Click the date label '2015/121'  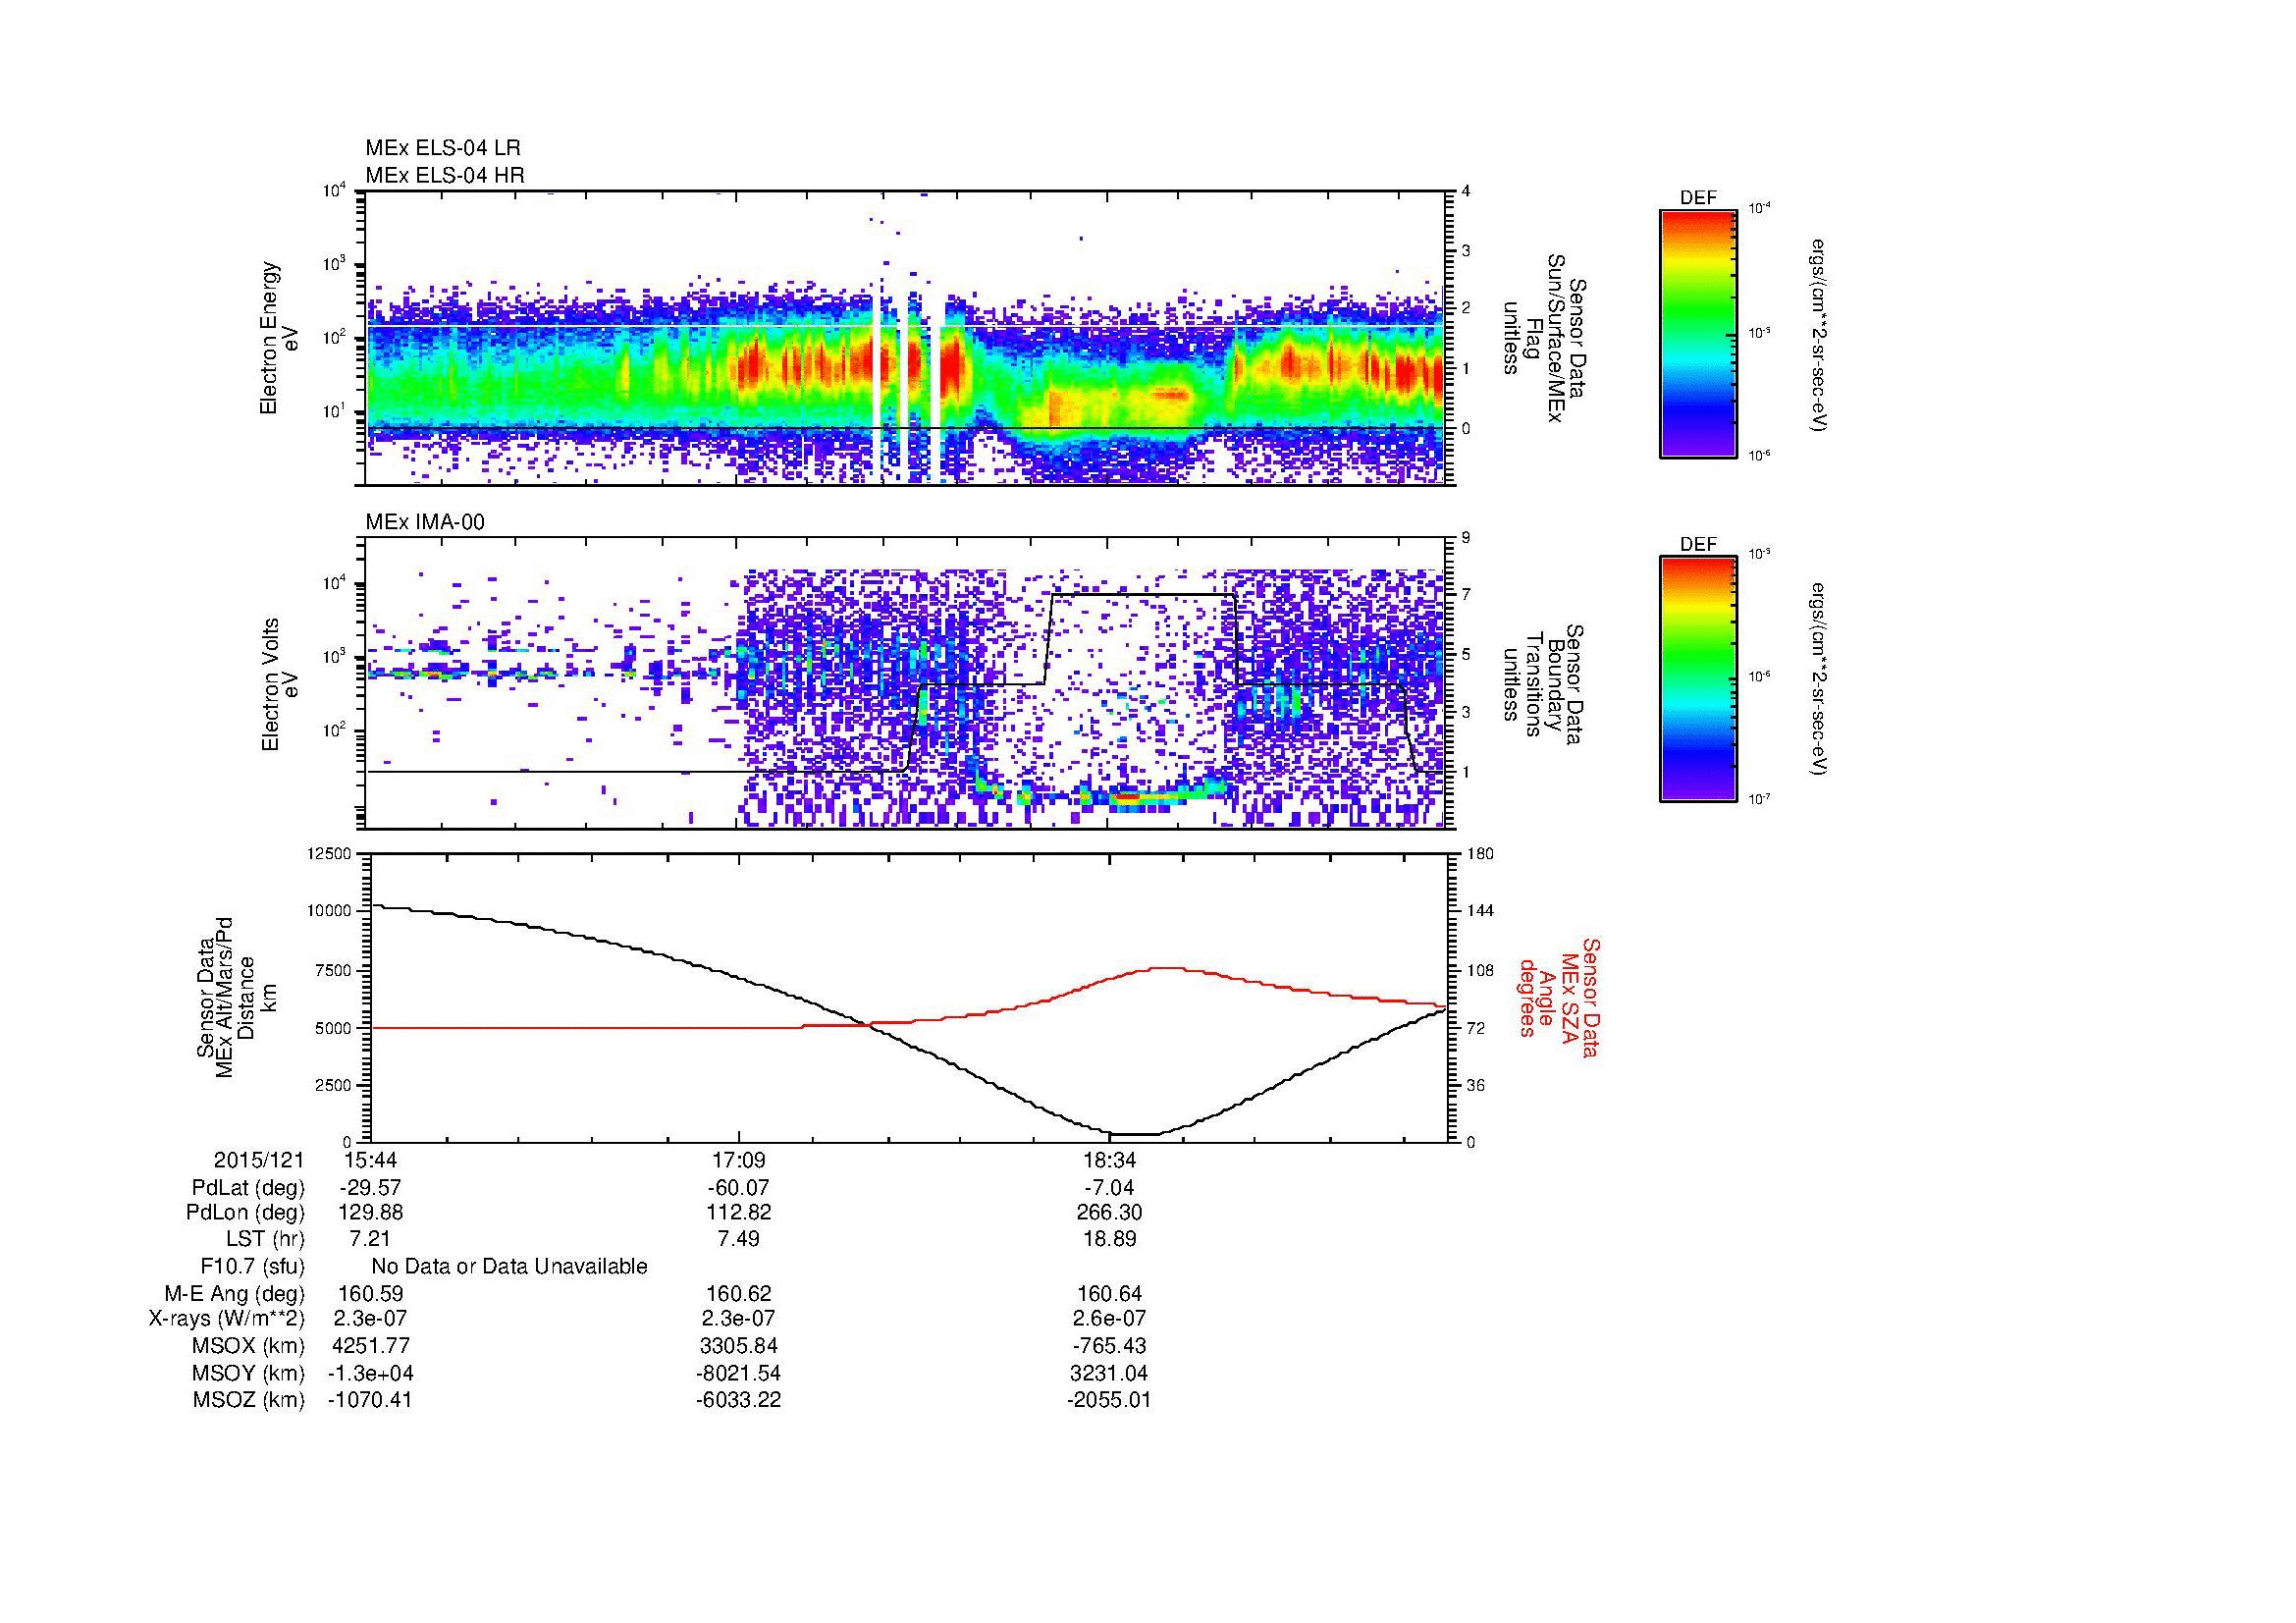(259, 1161)
